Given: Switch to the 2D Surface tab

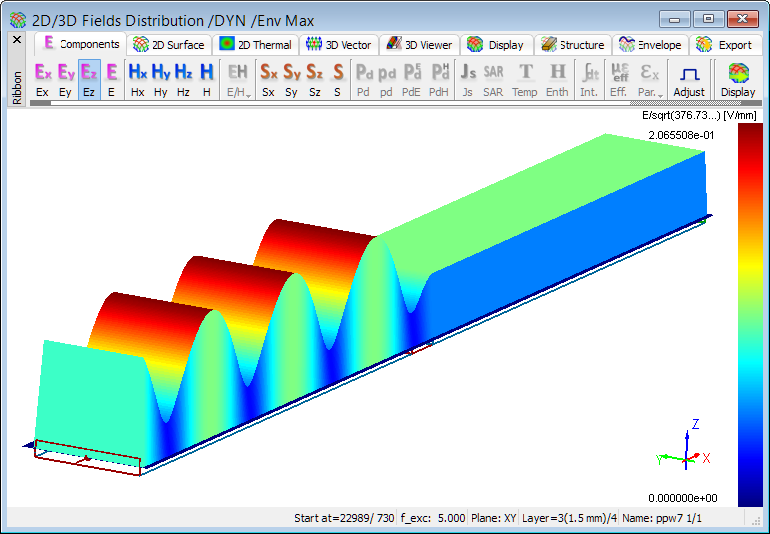Looking at the screenshot, I should point(169,44).
